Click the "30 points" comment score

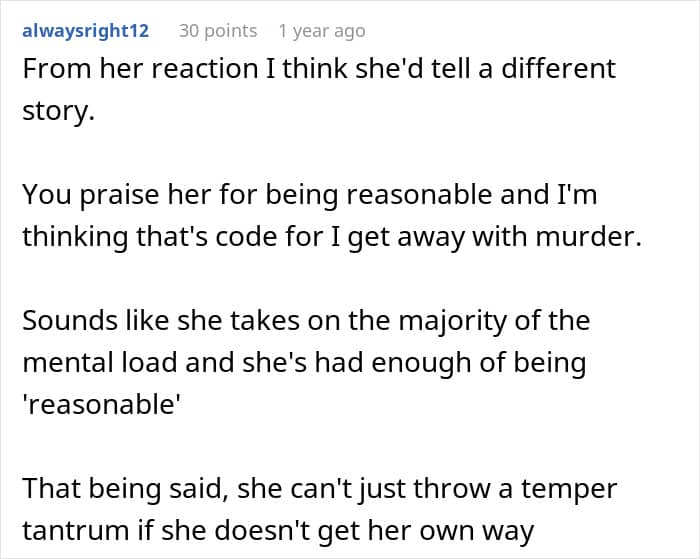click(x=217, y=31)
